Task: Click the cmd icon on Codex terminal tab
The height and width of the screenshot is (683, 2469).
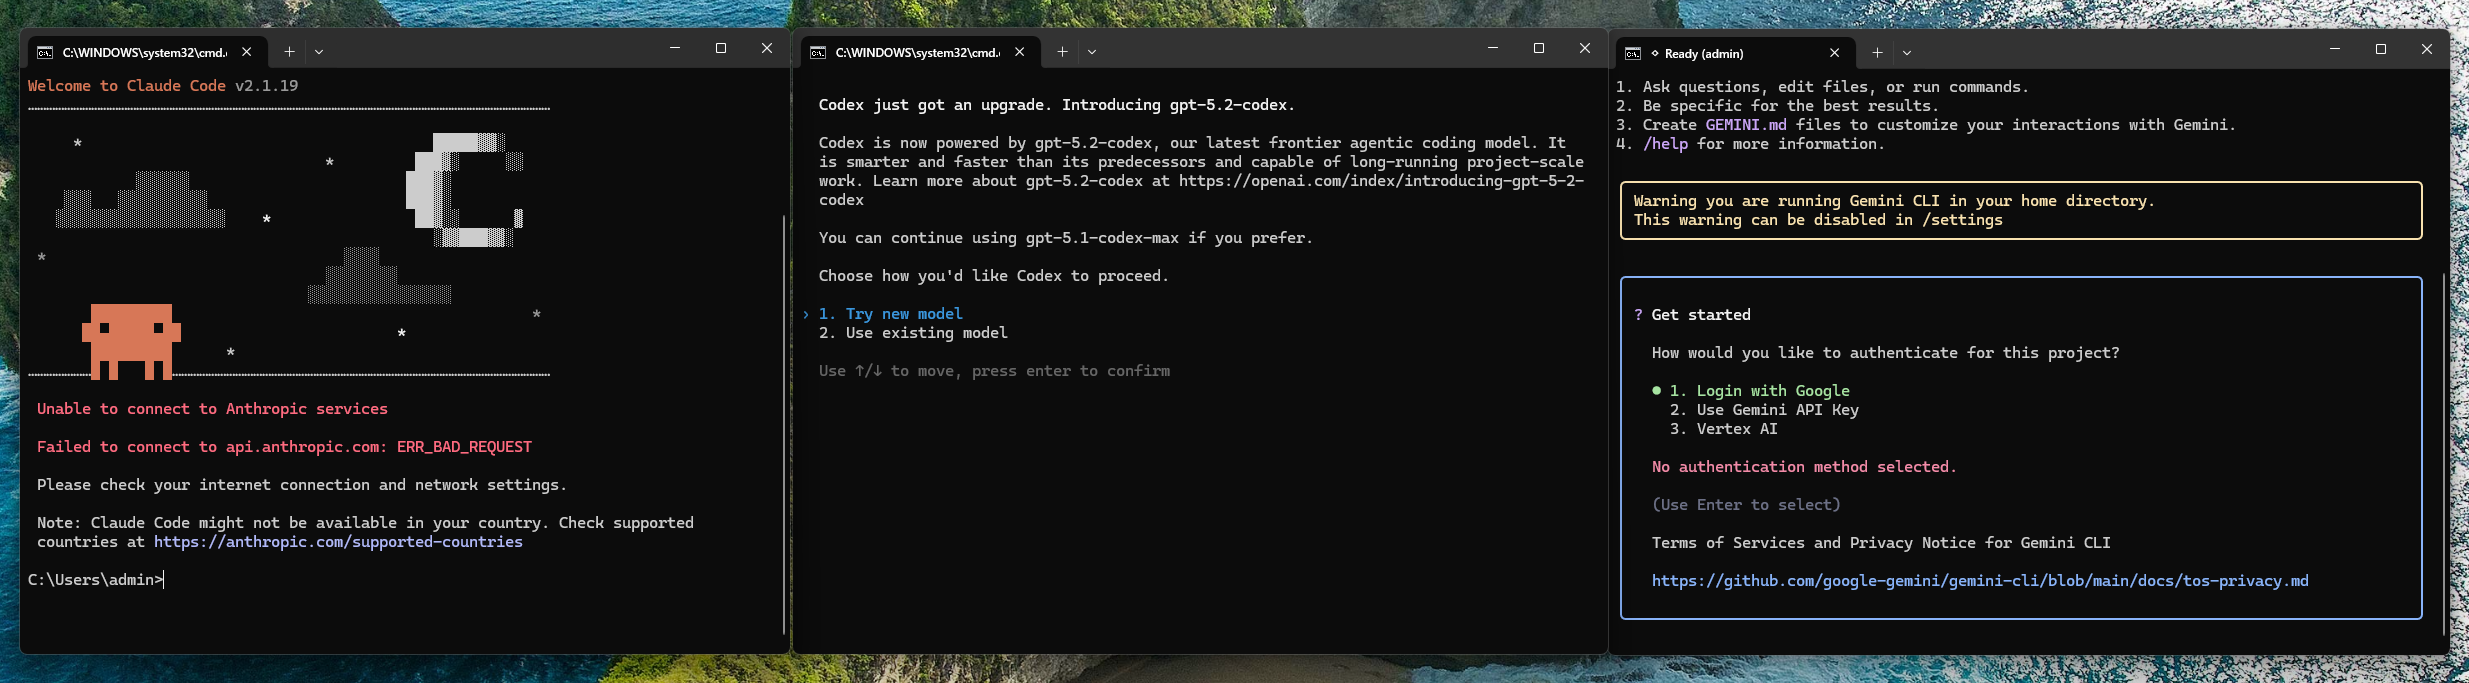Action: [x=818, y=53]
